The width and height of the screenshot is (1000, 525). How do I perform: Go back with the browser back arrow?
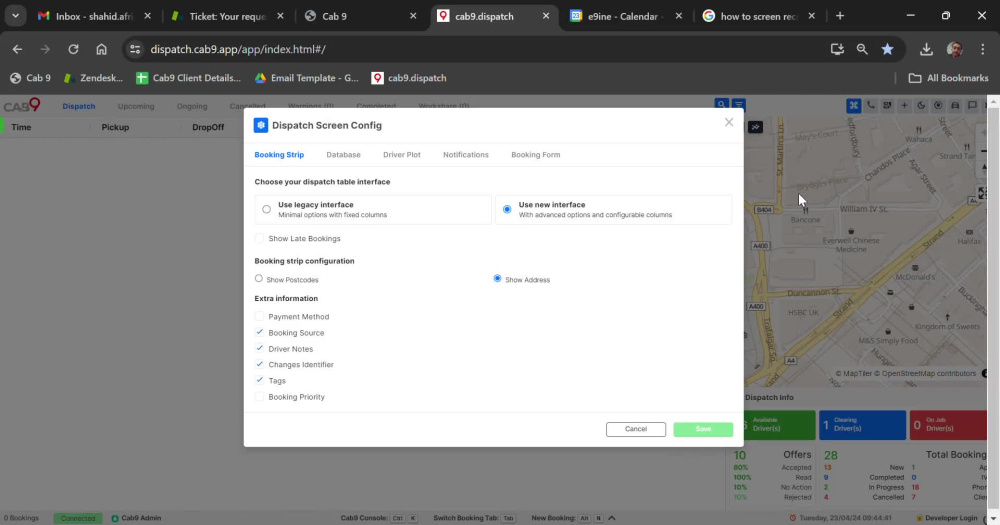[x=17, y=49]
